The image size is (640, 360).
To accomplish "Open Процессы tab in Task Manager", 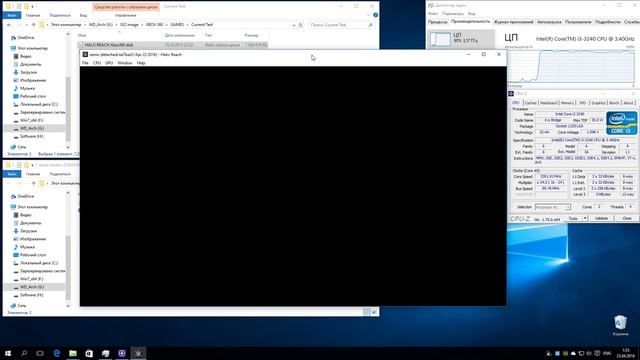I will coord(438,22).
